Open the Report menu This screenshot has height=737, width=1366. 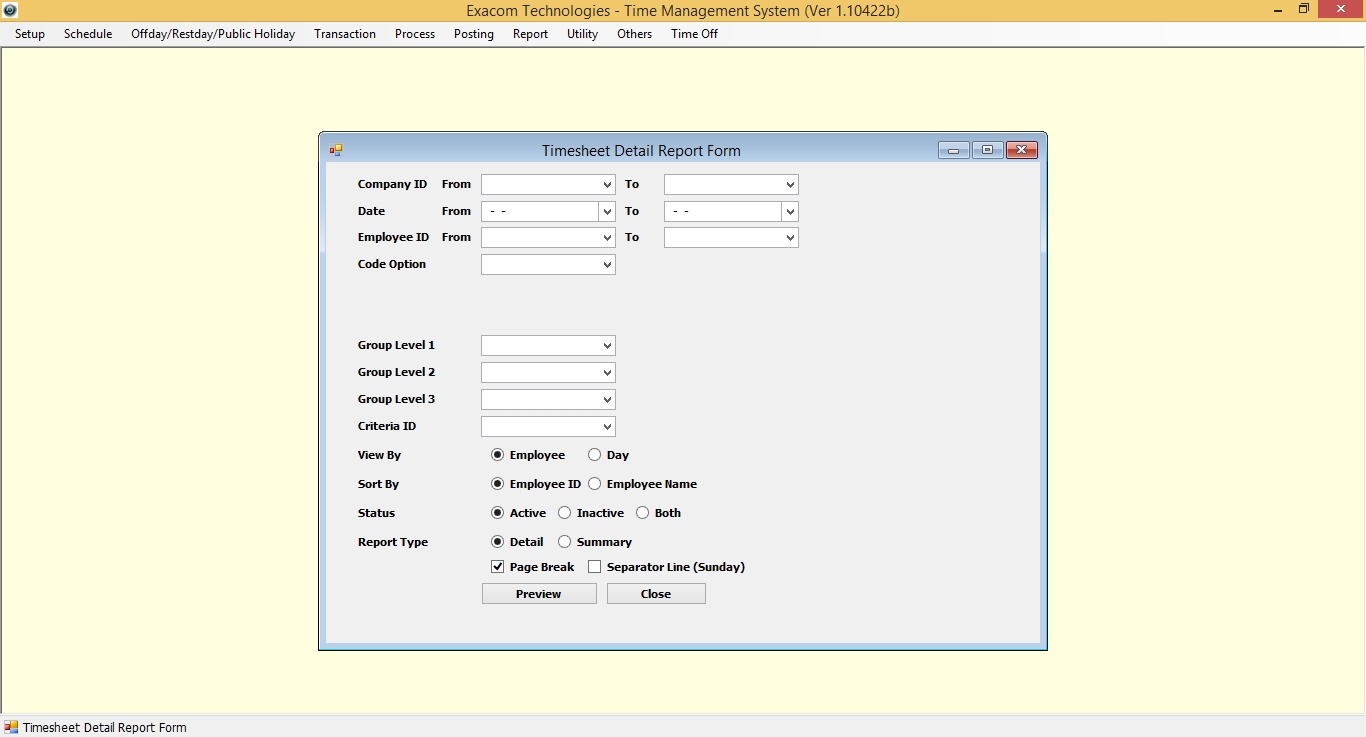[x=530, y=34]
